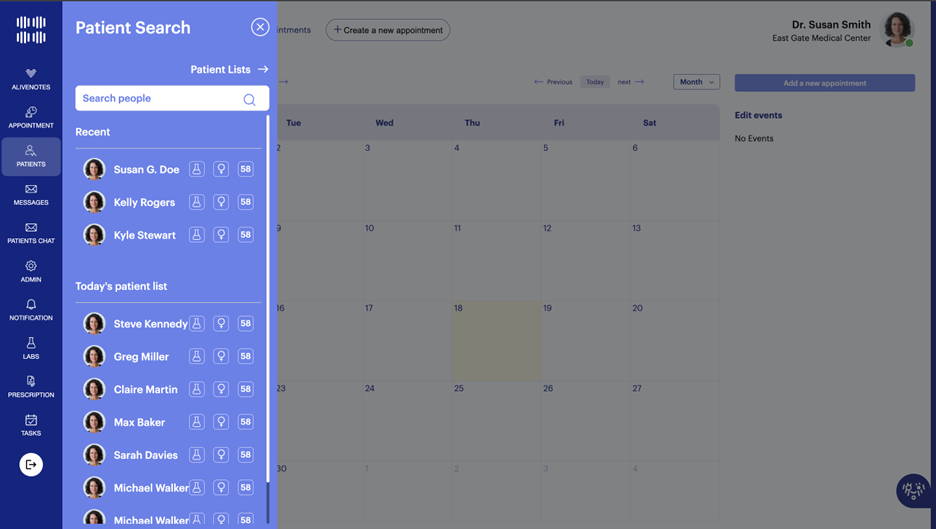Viewport: 936px width, 529px height.
Task: Open Notification bell in sidebar
Action: [x=31, y=309]
